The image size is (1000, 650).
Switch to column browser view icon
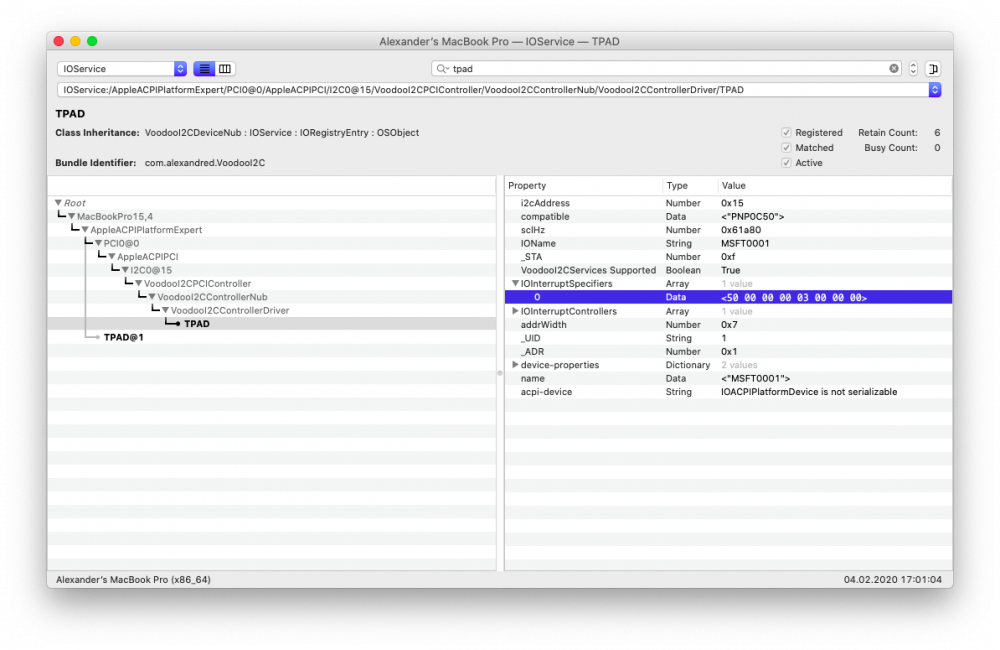coord(225,68)
